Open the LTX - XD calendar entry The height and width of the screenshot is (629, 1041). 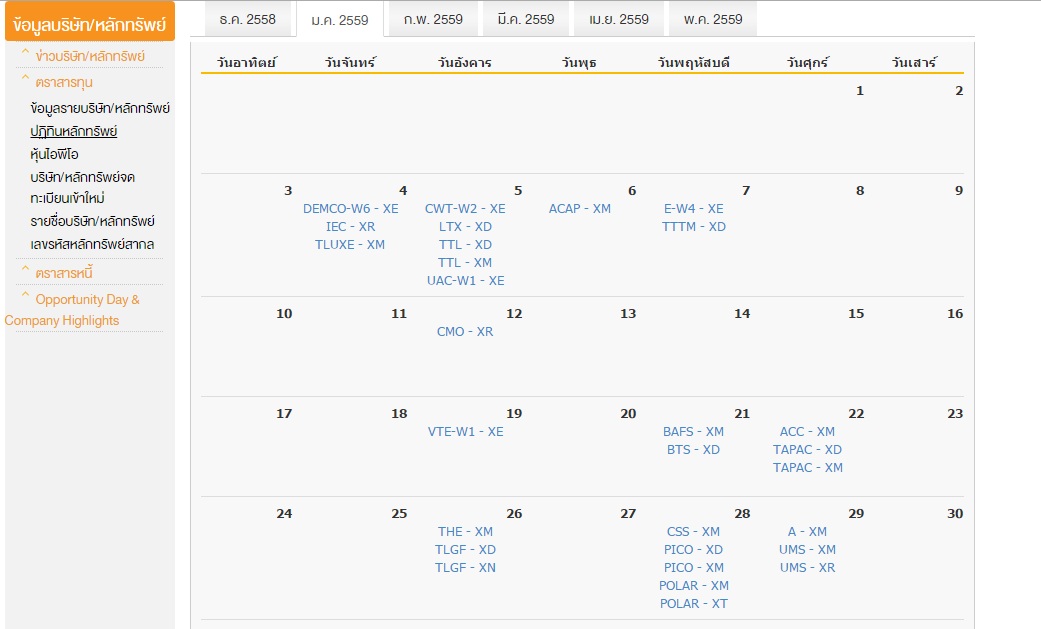(x=465, y=226)
